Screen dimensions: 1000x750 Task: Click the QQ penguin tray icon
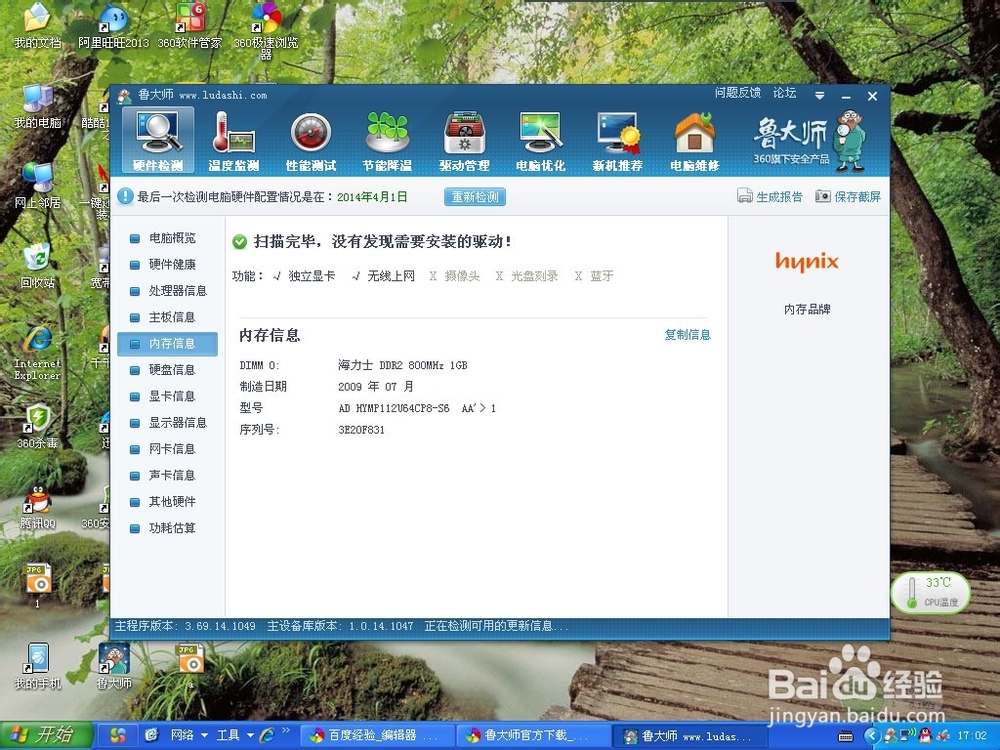click(x=925, y=736)
